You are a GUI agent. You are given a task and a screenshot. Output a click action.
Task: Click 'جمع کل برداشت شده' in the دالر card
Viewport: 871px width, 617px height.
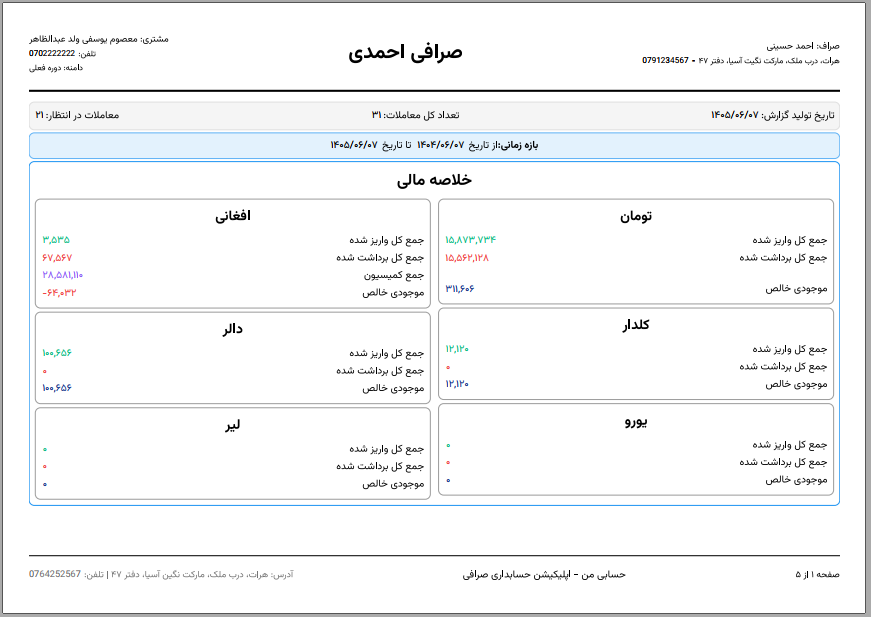click(380, 370)
